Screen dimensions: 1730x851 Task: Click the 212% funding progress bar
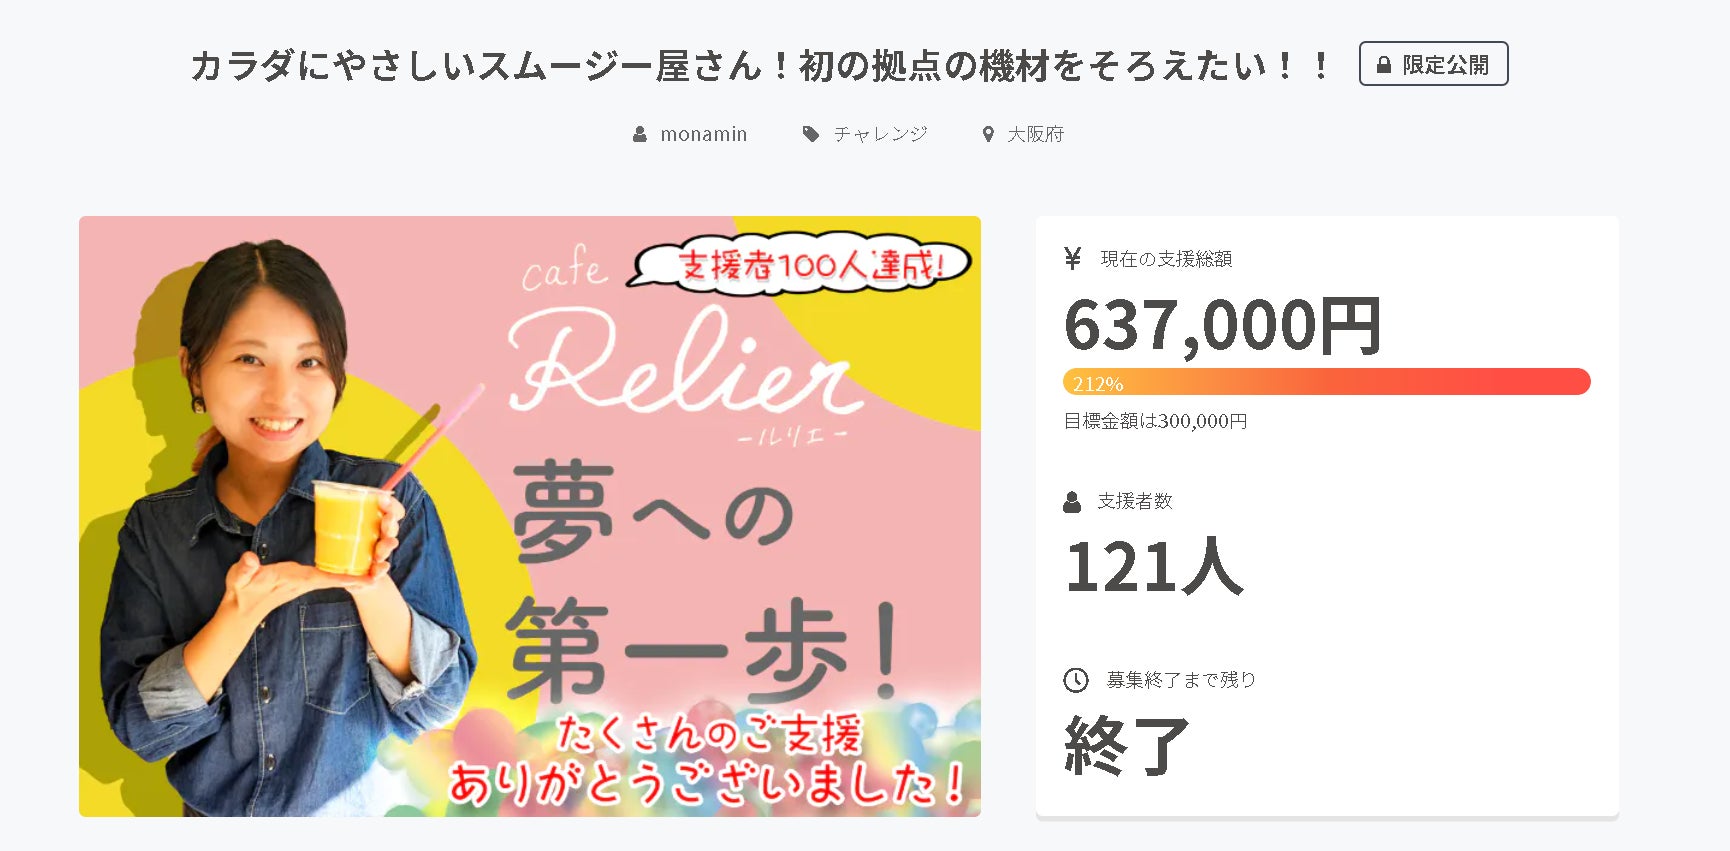pos(1326,382)
